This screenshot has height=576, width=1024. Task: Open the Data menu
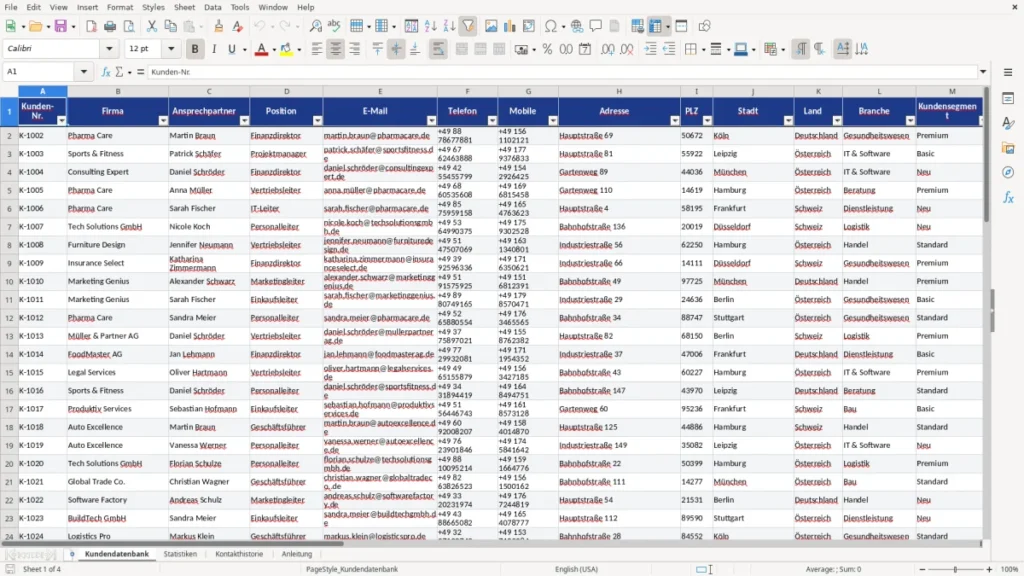click(212, 7)
